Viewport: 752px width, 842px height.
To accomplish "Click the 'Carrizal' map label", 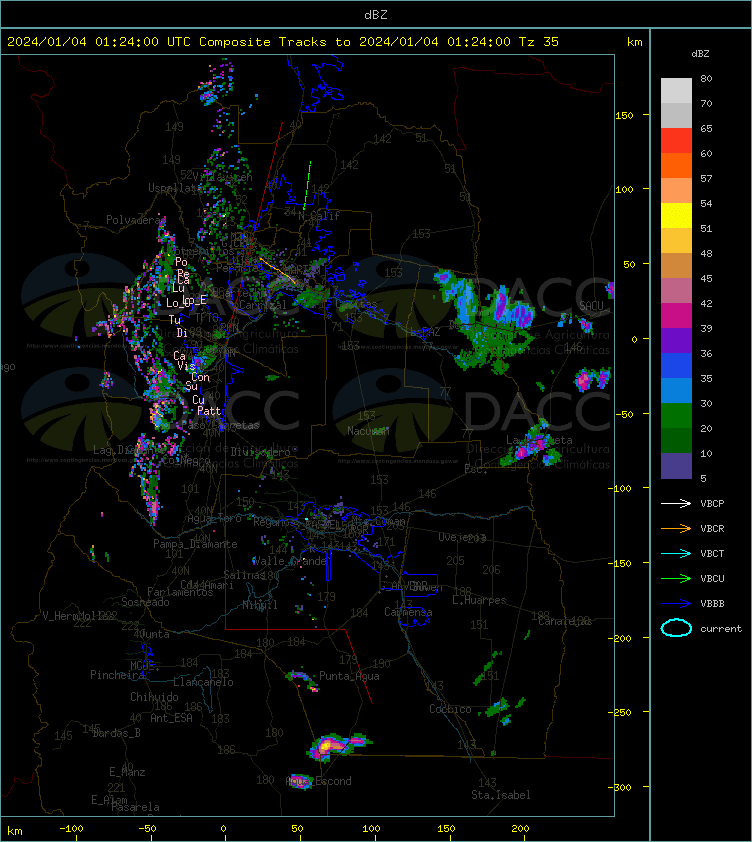I will [x=263, y=305].
